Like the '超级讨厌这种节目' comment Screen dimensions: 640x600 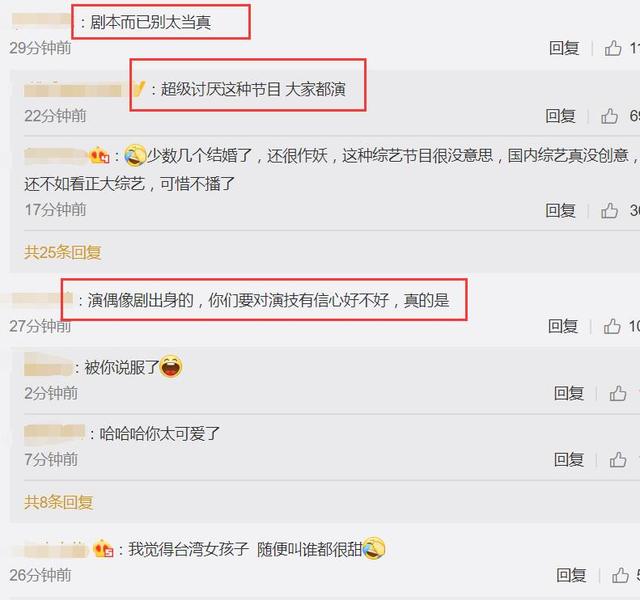click(x=609, y=116)
